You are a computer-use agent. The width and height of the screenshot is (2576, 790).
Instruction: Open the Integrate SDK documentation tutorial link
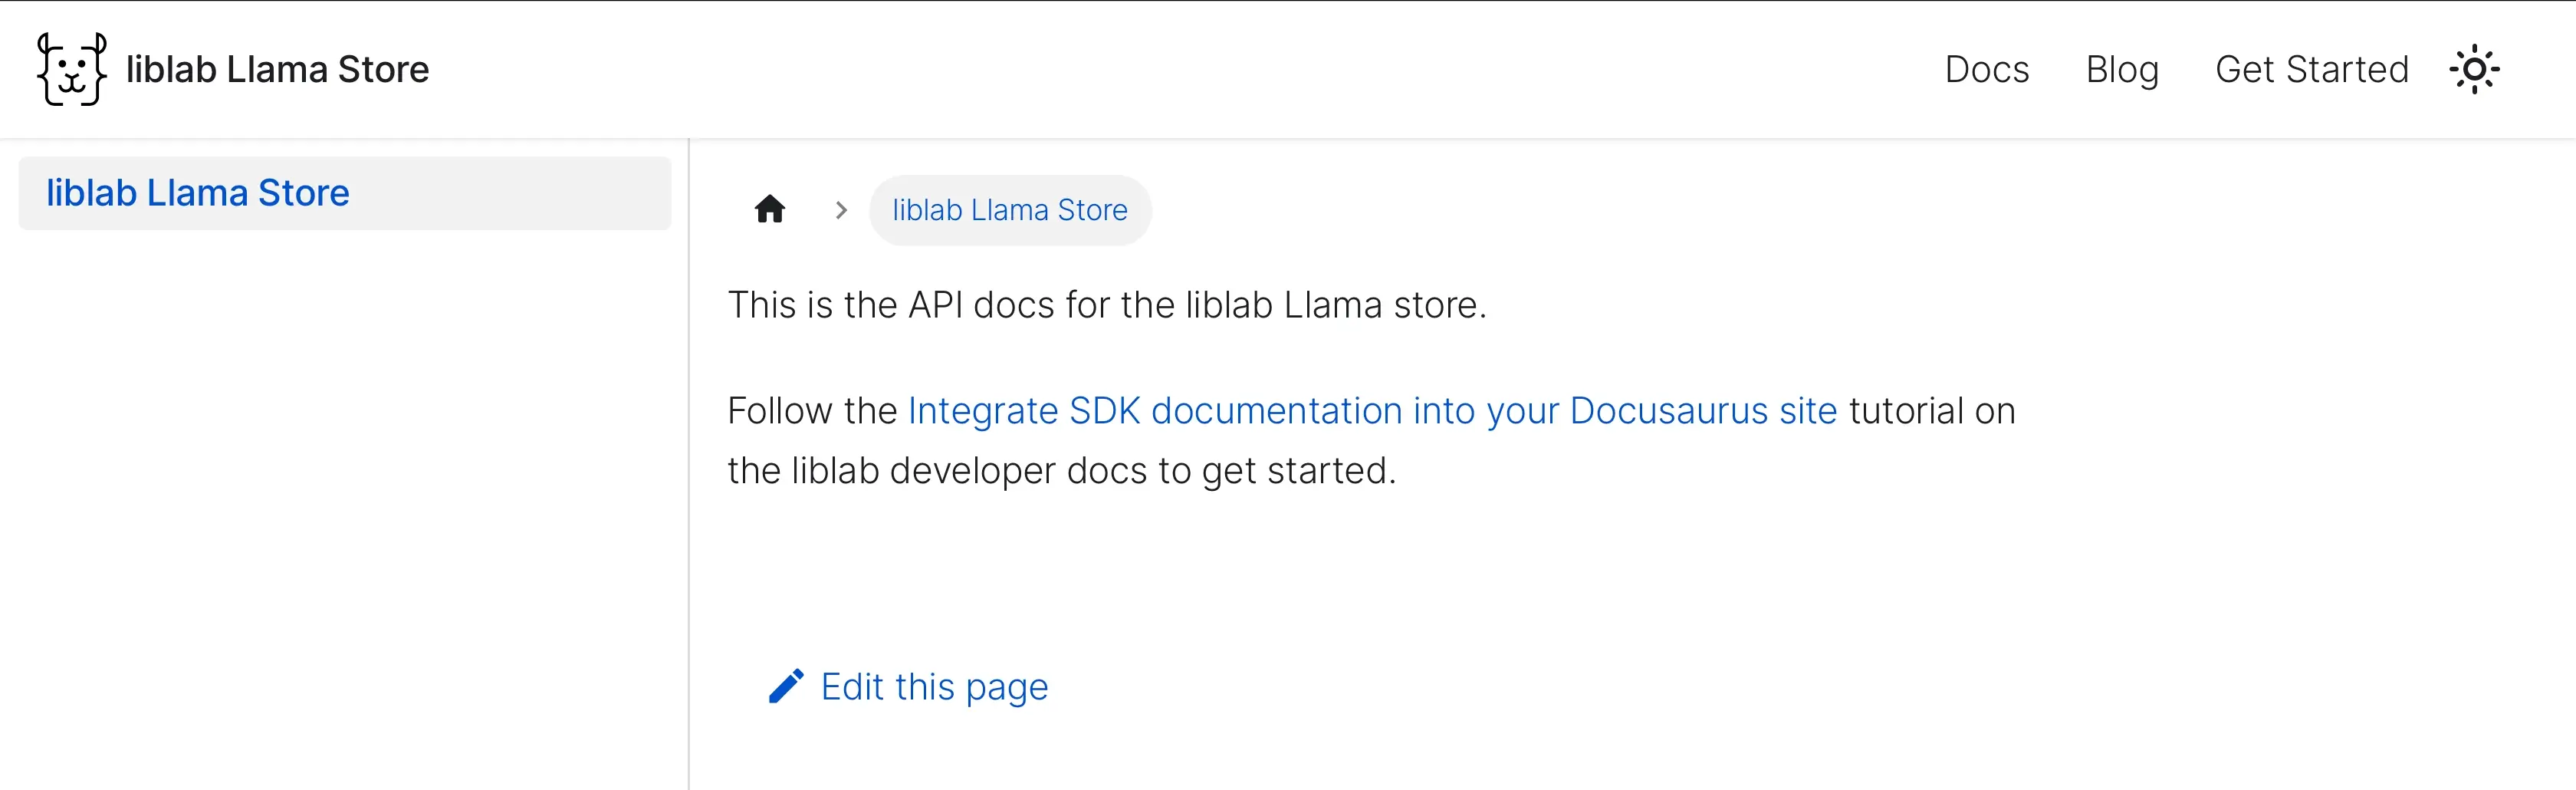click(1371, 410)
